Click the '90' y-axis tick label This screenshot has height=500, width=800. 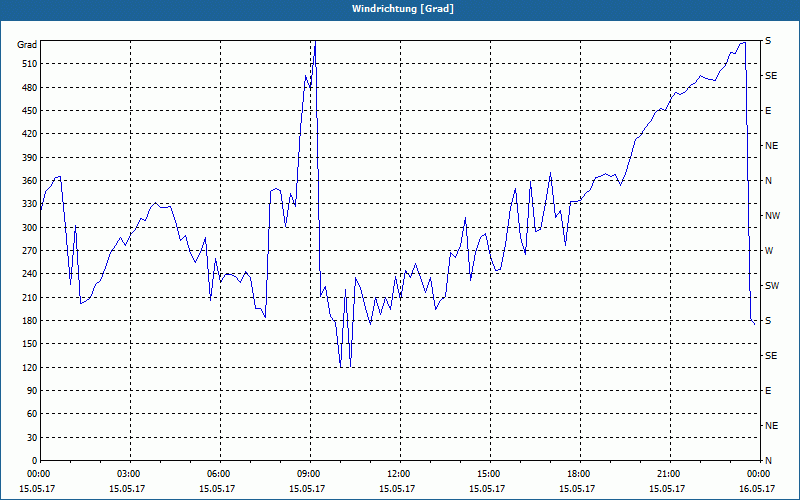tap(32, 391)
